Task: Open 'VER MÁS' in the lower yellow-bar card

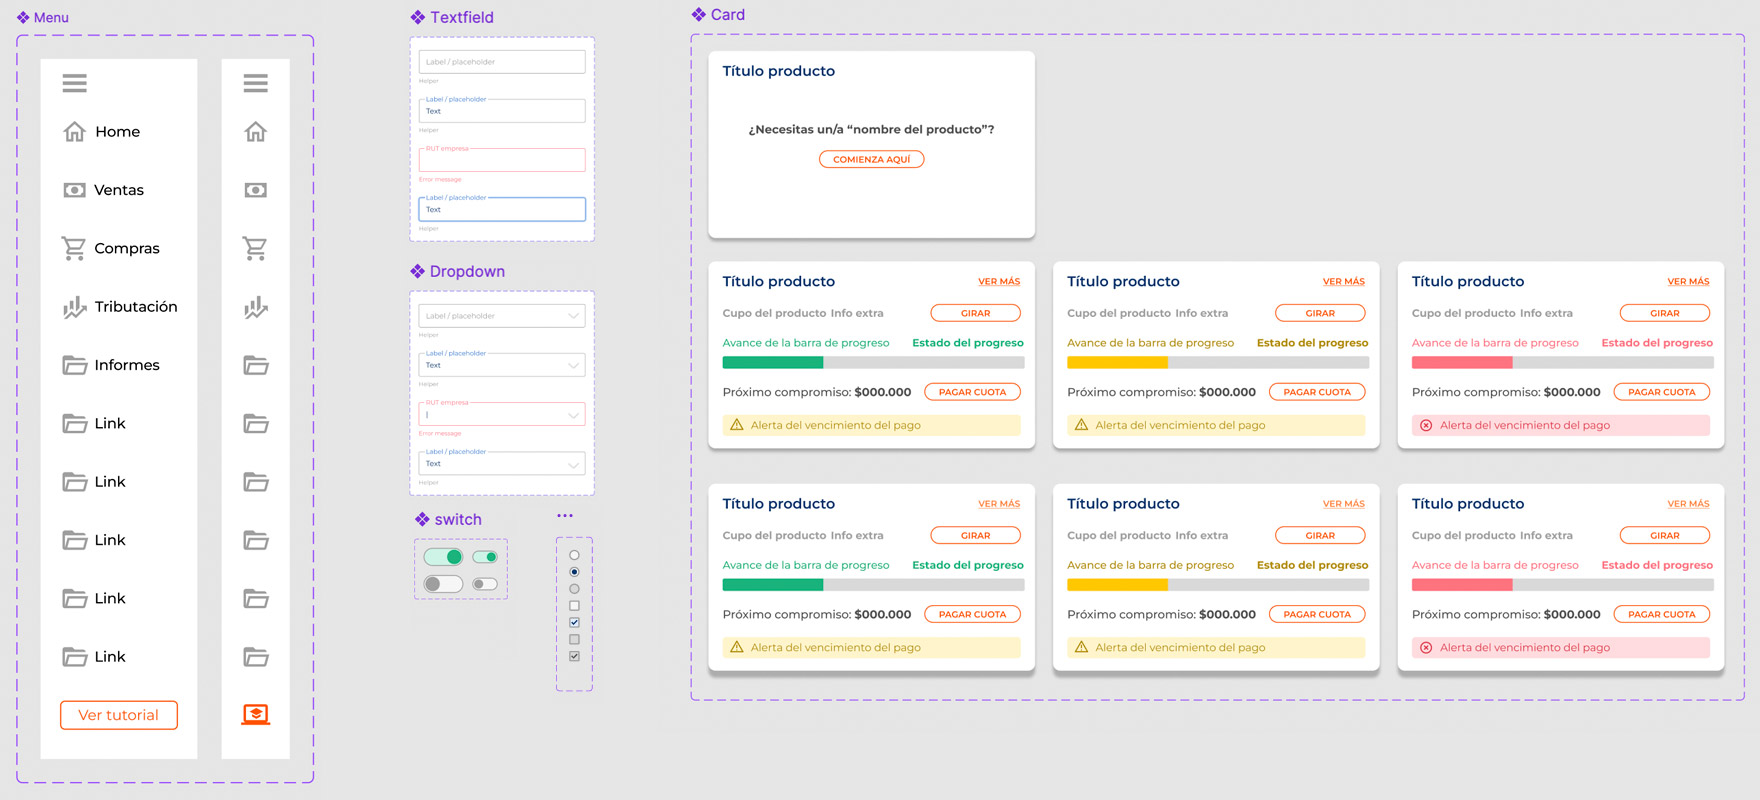Action: pyautogui.click(x=1344, y=504)
